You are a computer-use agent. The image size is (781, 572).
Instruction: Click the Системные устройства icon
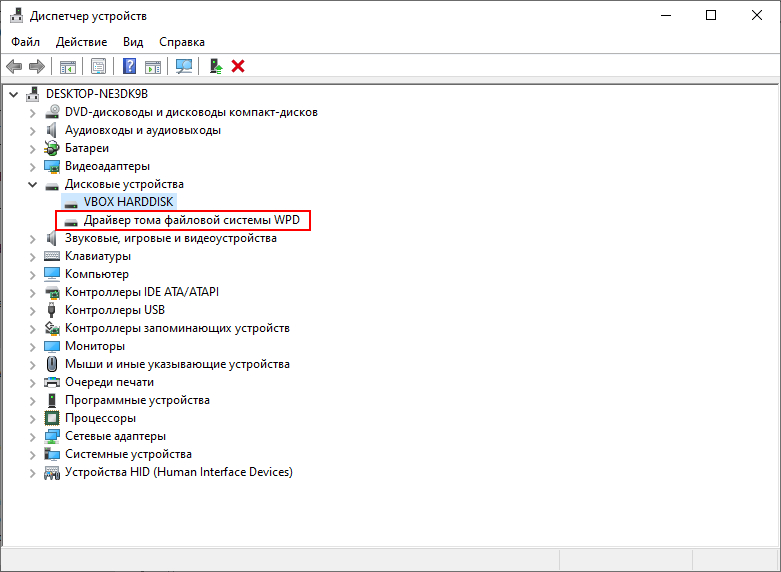pos(52,454)
